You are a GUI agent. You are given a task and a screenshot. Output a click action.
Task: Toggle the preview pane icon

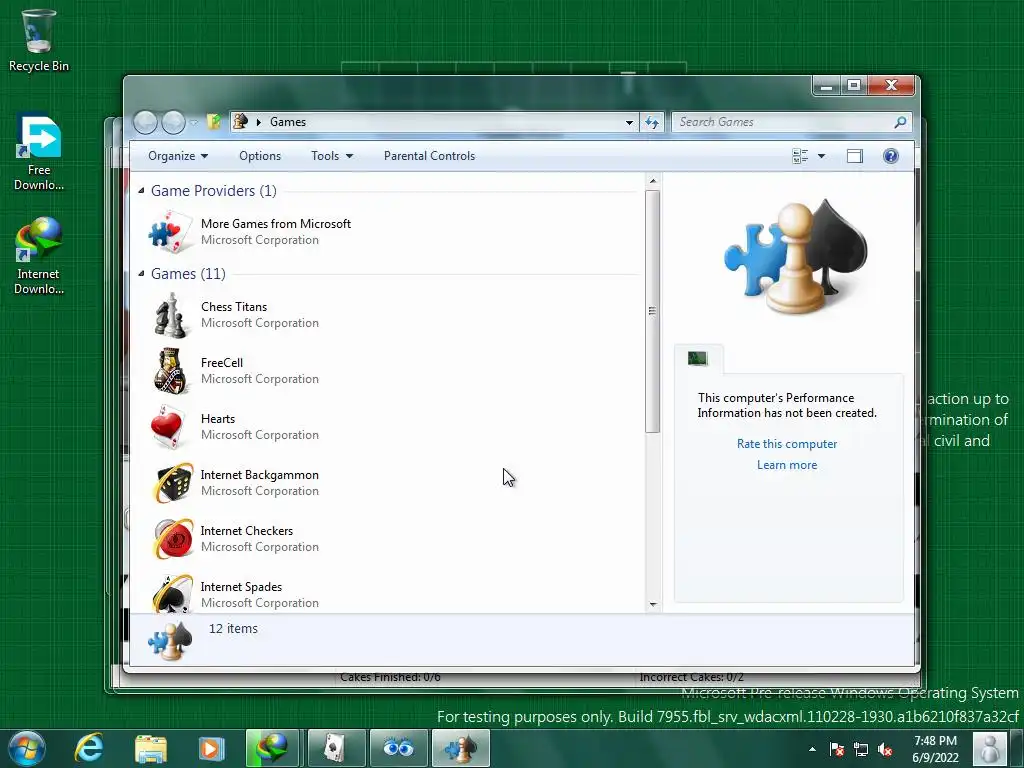pos(855,156)
